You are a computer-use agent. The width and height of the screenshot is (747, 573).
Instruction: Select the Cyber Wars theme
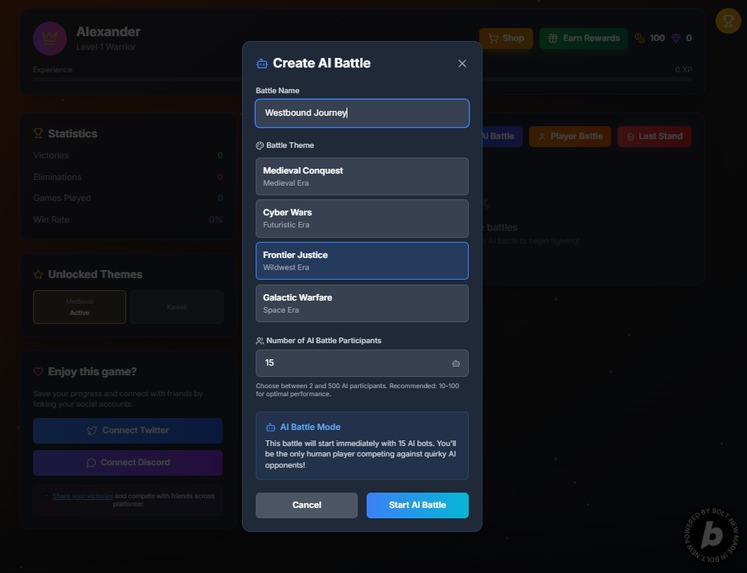coord(362,218)
